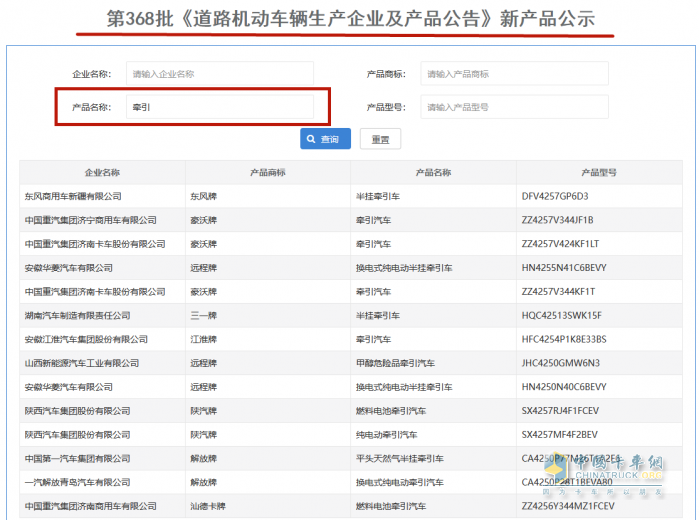The image size is (699, 520).
Task: Click the page title 第368批 公告 新产品公示
Action: click(351, 19)
